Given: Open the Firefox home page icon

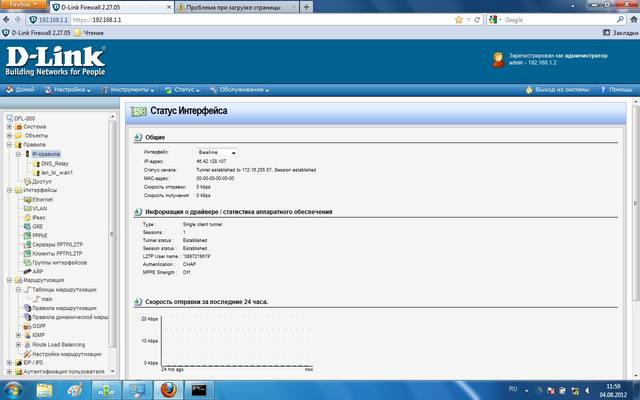Looking at the screenshot, I should click(634, 19).
